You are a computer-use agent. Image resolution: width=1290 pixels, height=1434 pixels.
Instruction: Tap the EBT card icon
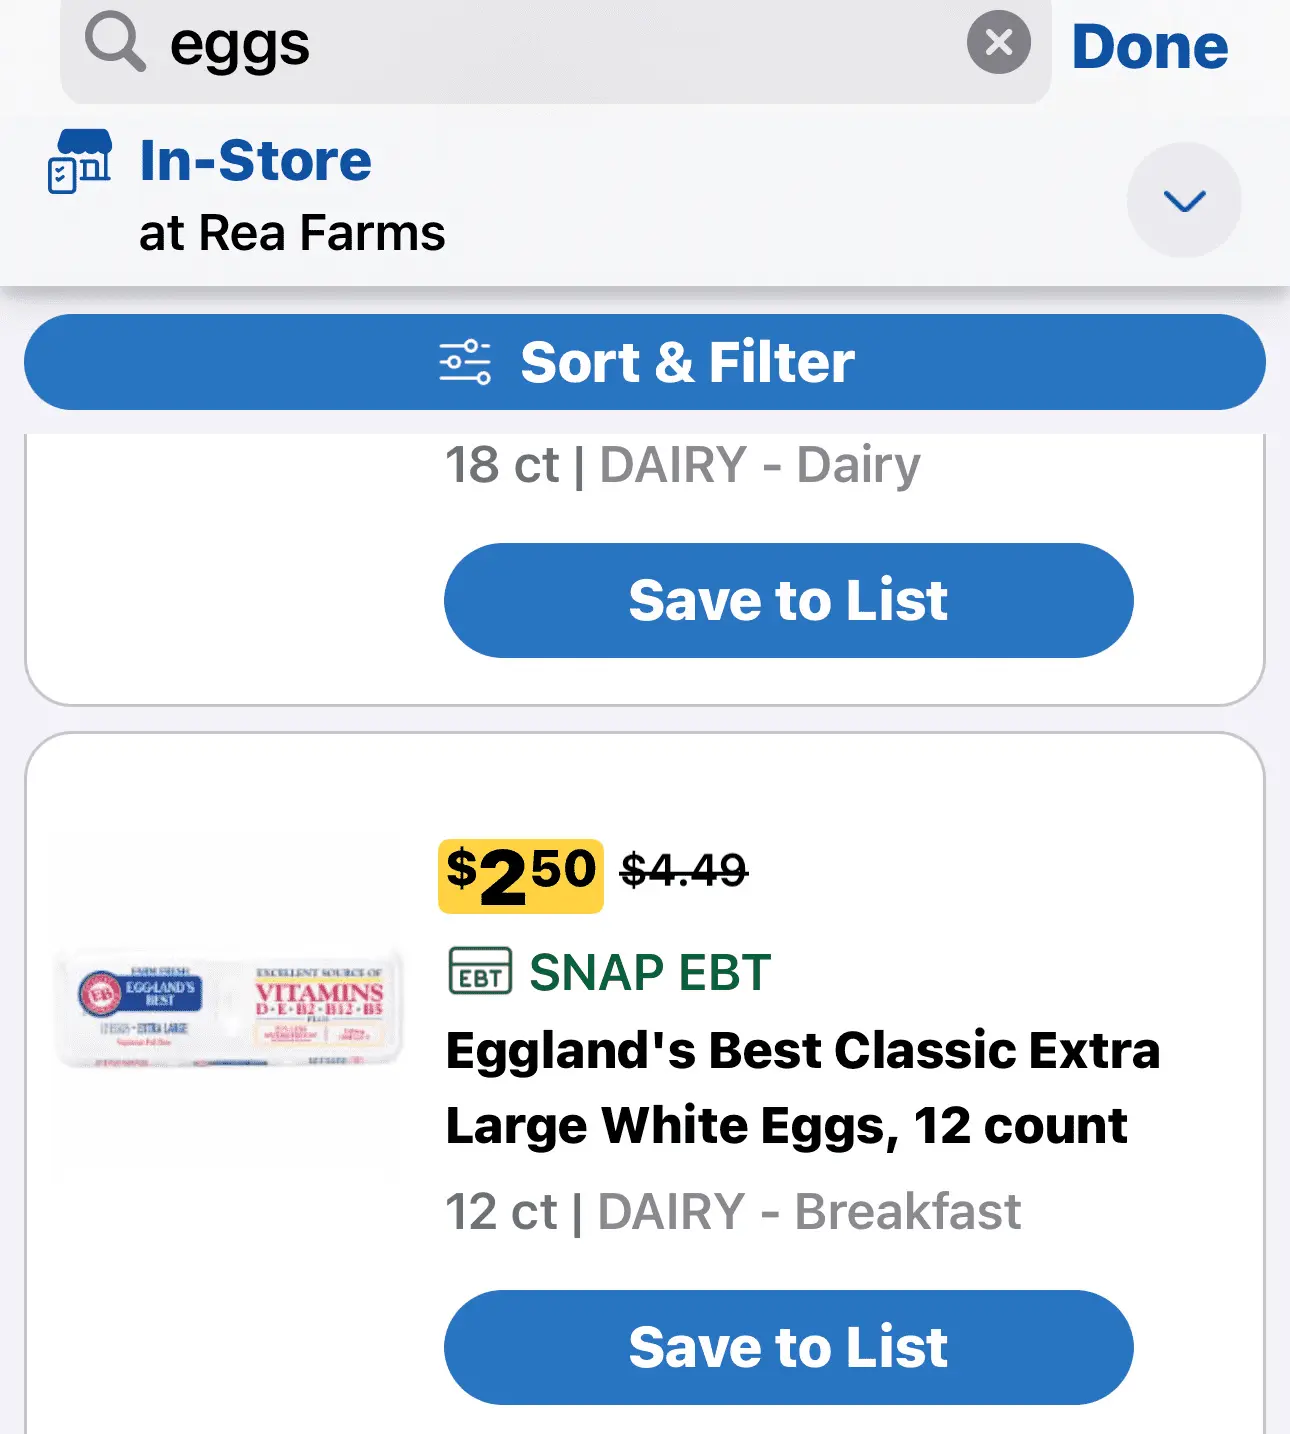(480, 971)
